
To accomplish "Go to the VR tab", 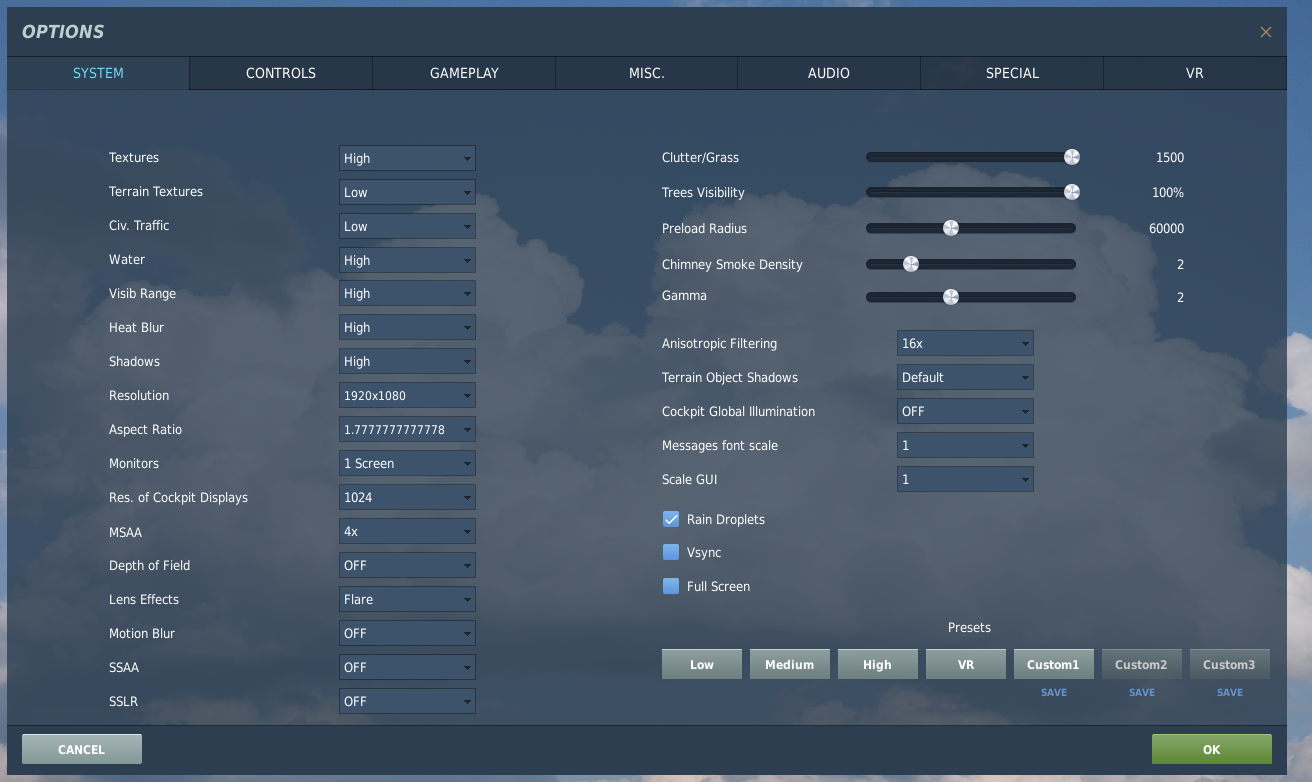I will tap(1194, 73).
